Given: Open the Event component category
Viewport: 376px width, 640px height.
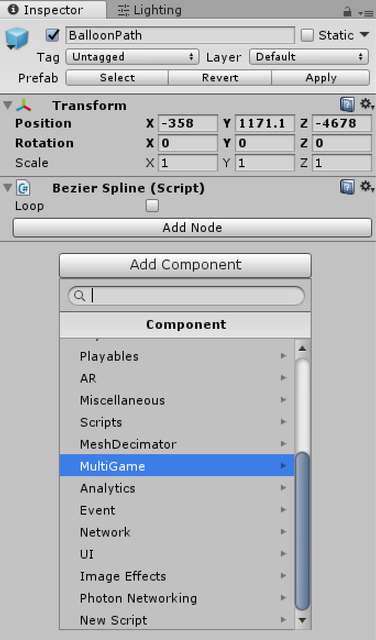Looking at the screenshot, I should click(x=177, y=510).
